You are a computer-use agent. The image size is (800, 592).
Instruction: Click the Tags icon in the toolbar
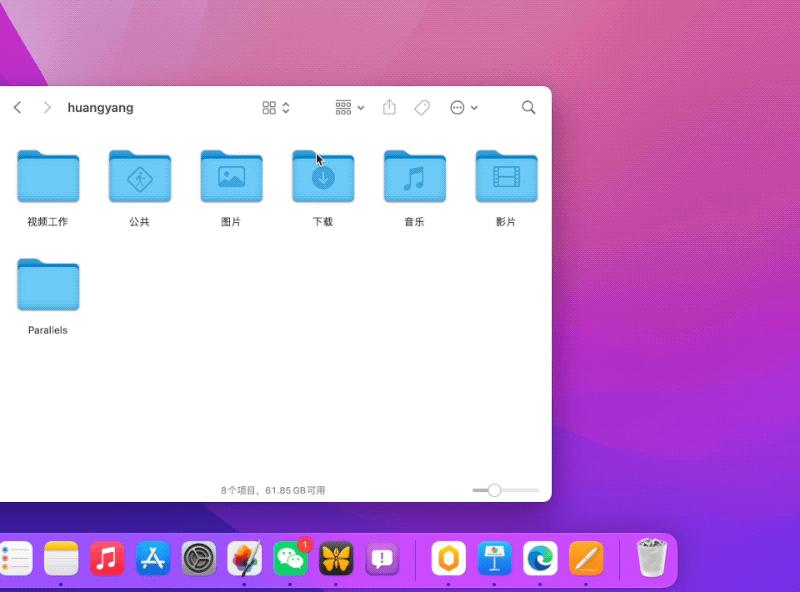point(419,107)
